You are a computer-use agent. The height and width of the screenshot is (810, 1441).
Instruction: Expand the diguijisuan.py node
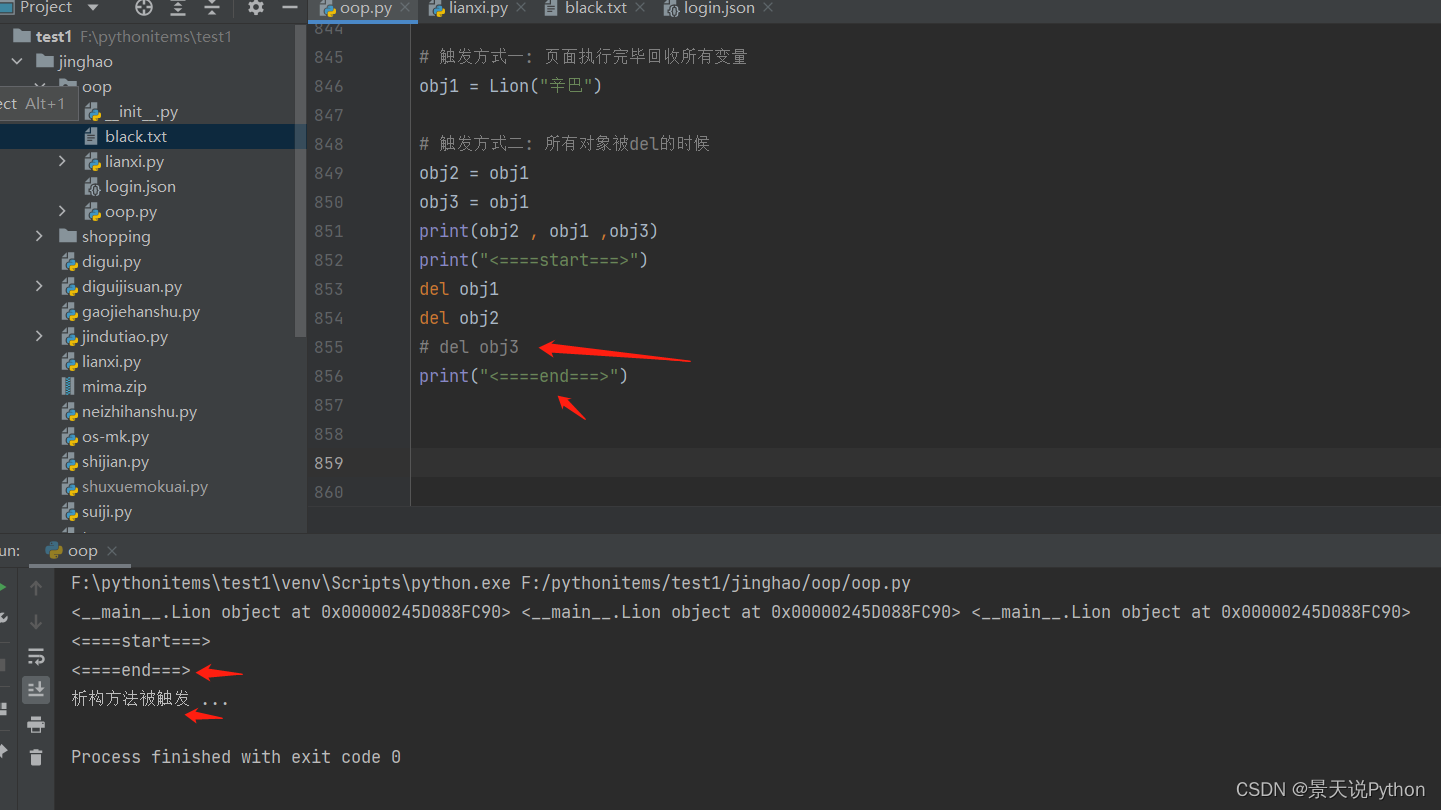[39, 286]
